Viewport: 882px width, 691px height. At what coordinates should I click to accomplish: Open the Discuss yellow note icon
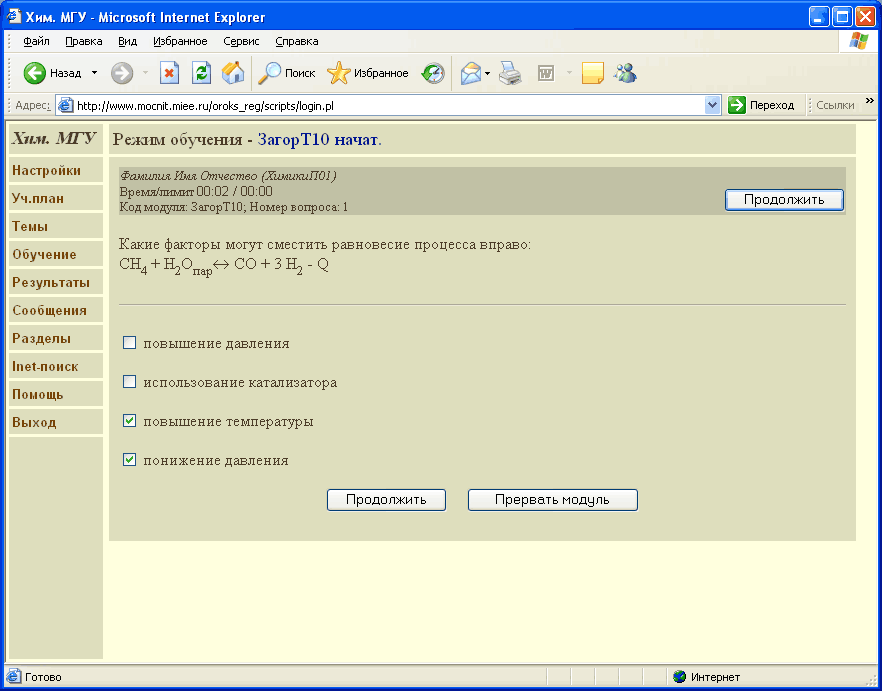pos(592,73)
